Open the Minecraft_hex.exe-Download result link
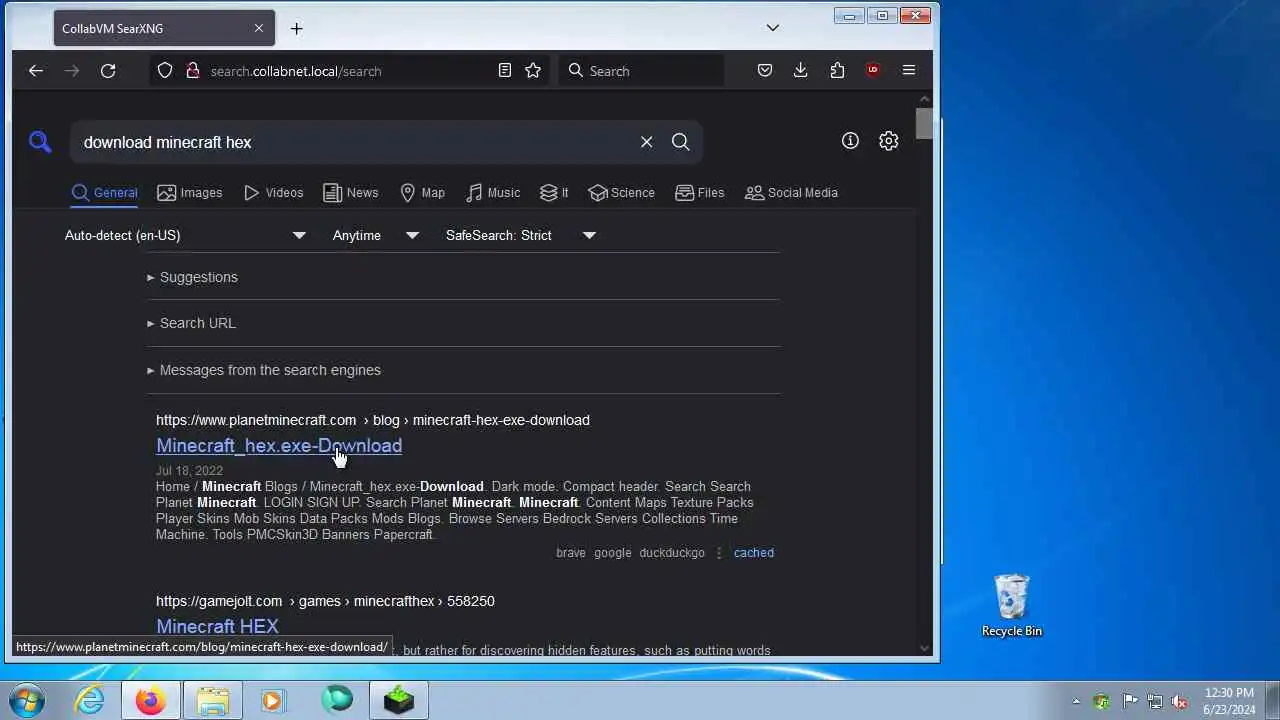The width and height of the screenshot is (1280, 720). (279, 446)
